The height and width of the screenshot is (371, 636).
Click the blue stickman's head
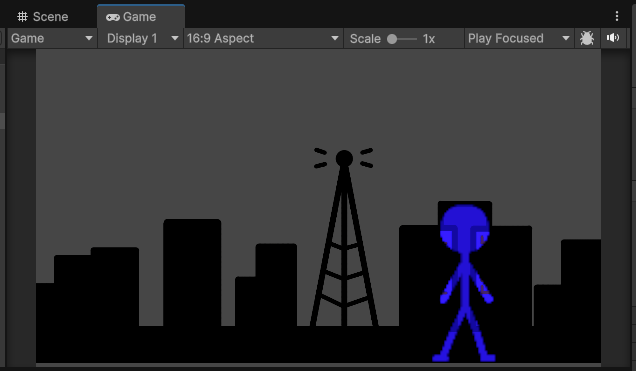tap(465, 228)
